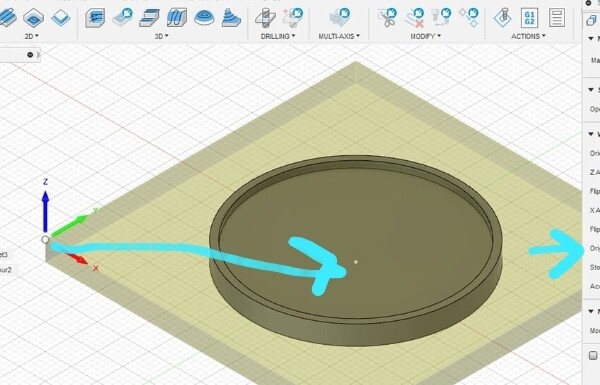
Task: Open the MODIFY dropdown menu
Action: click(426, 36)
